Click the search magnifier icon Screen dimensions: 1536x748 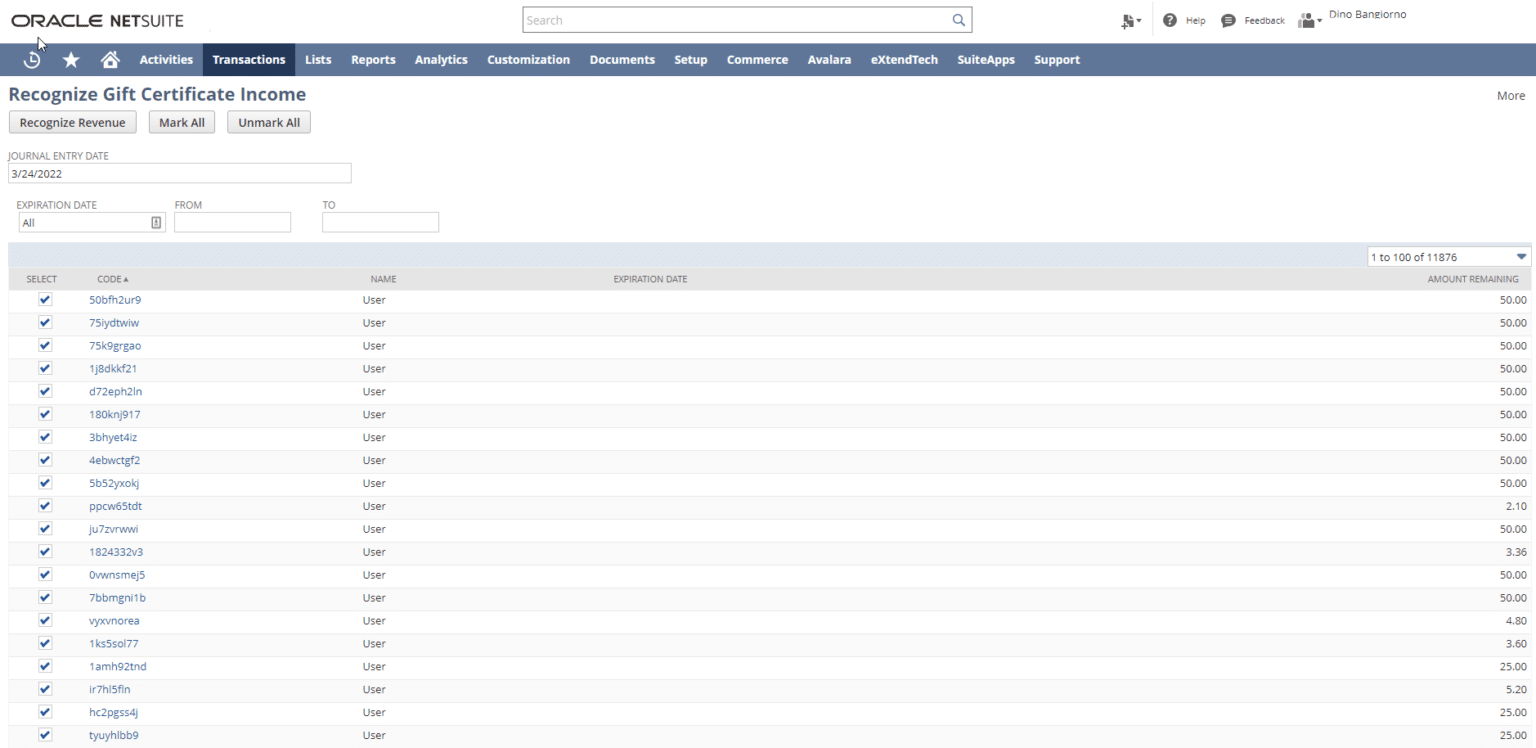click(958, 19)
